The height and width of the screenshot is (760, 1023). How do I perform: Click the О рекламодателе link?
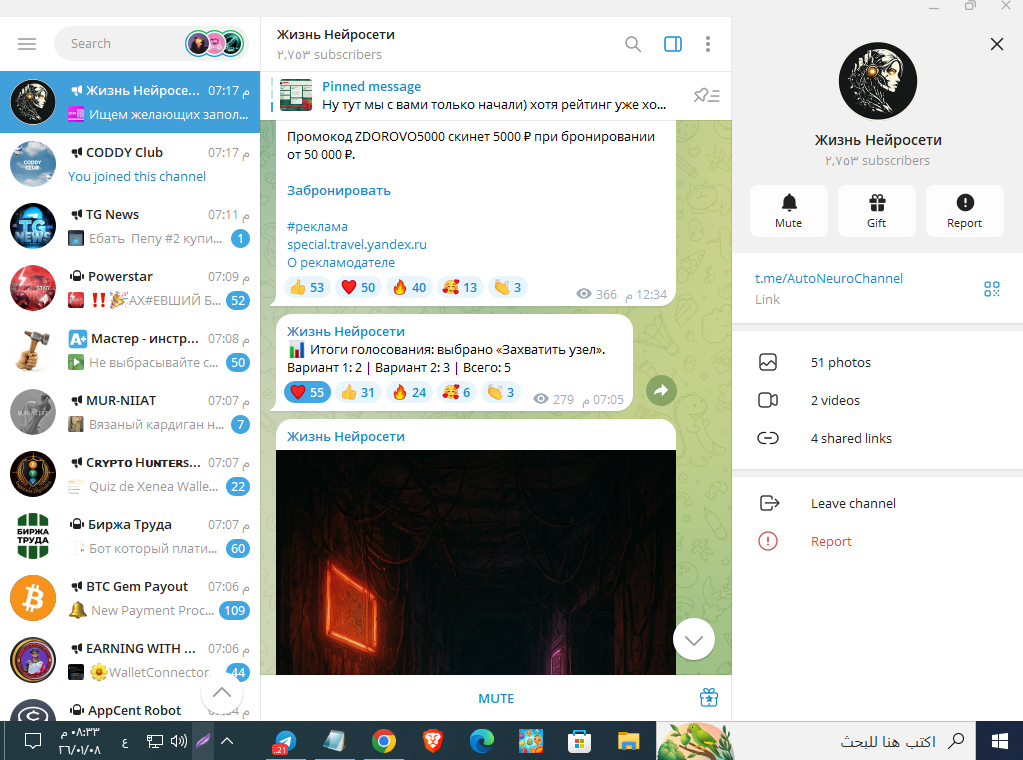pos(341,263)
